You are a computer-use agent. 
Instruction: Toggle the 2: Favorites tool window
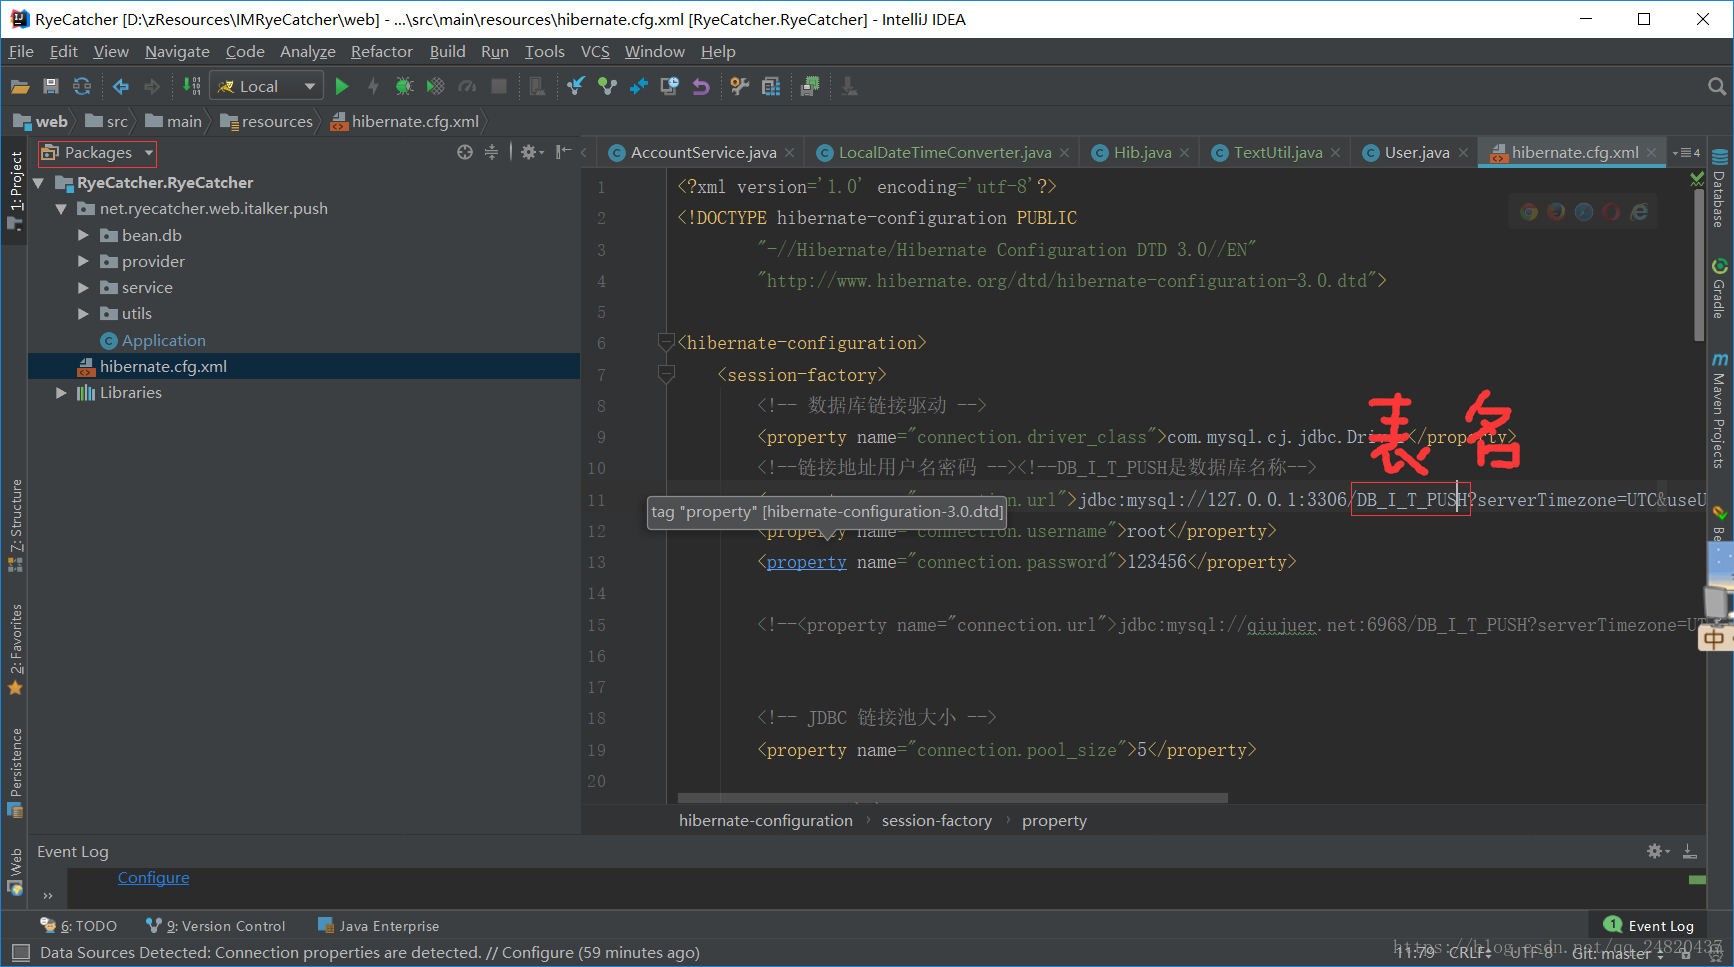pos(15,650)
